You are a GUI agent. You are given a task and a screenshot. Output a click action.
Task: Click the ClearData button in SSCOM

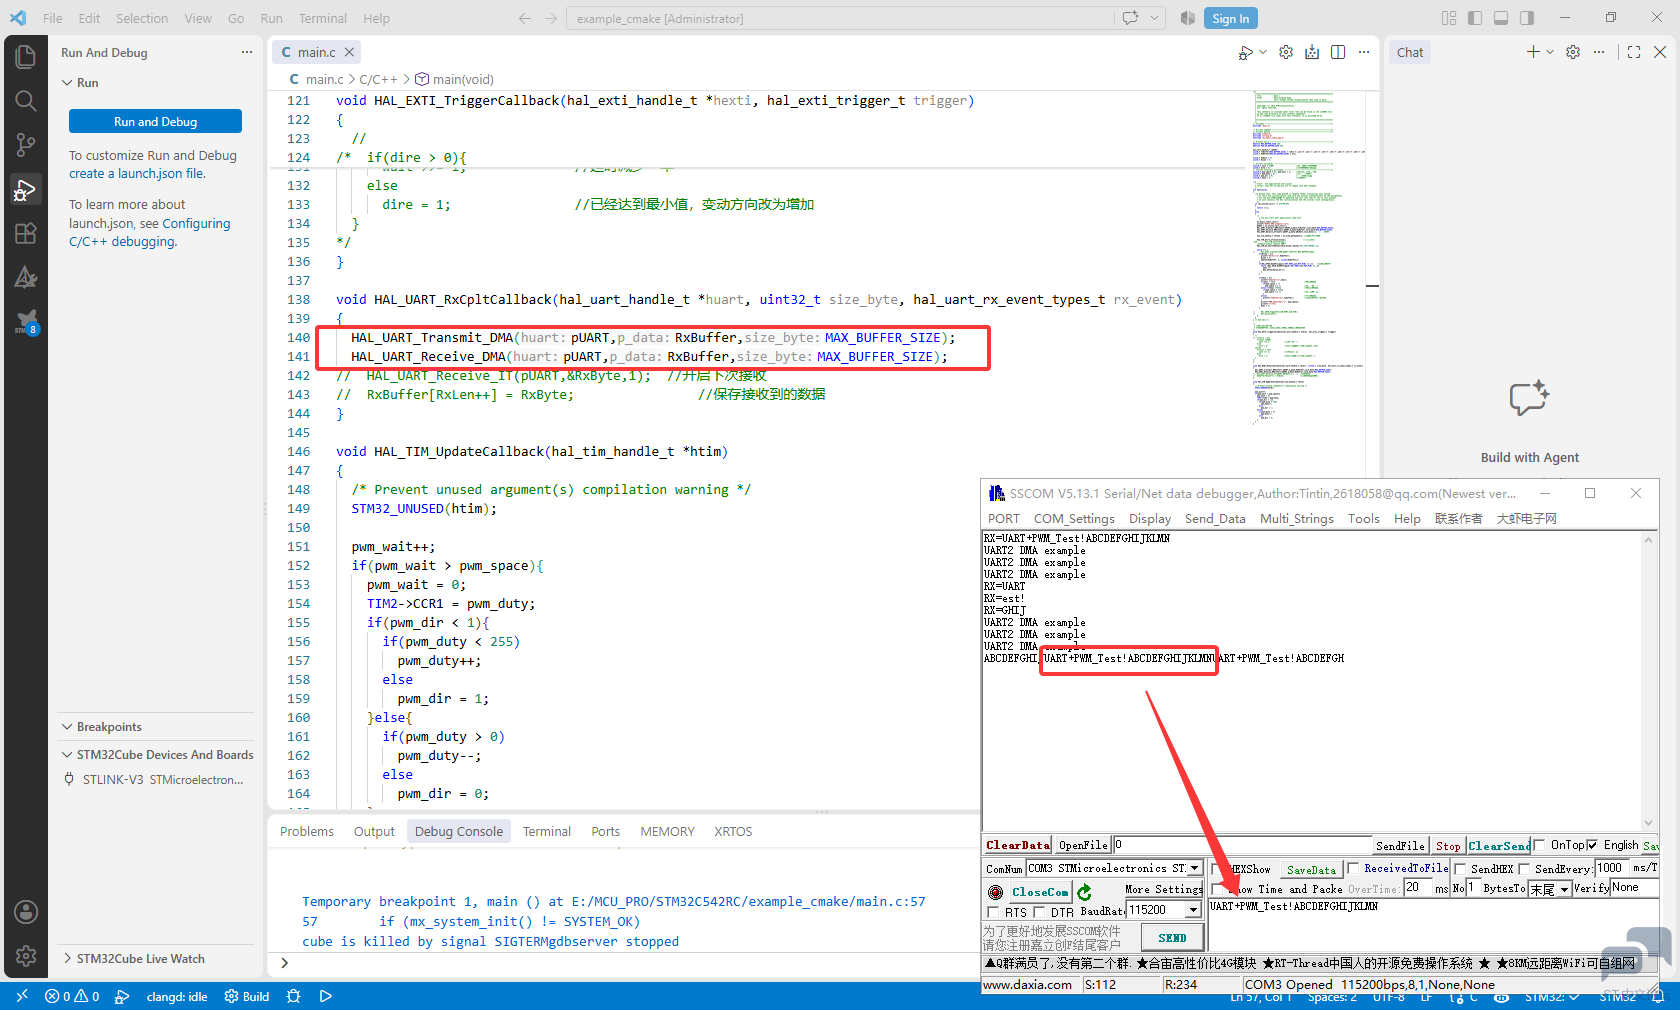[x=1018, y=845]
